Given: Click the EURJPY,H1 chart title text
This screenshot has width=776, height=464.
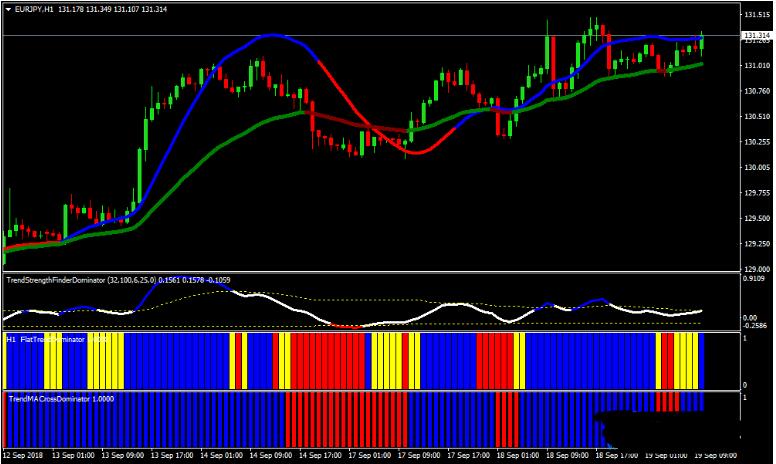Looking at the screenshot, I should (34, 9).
